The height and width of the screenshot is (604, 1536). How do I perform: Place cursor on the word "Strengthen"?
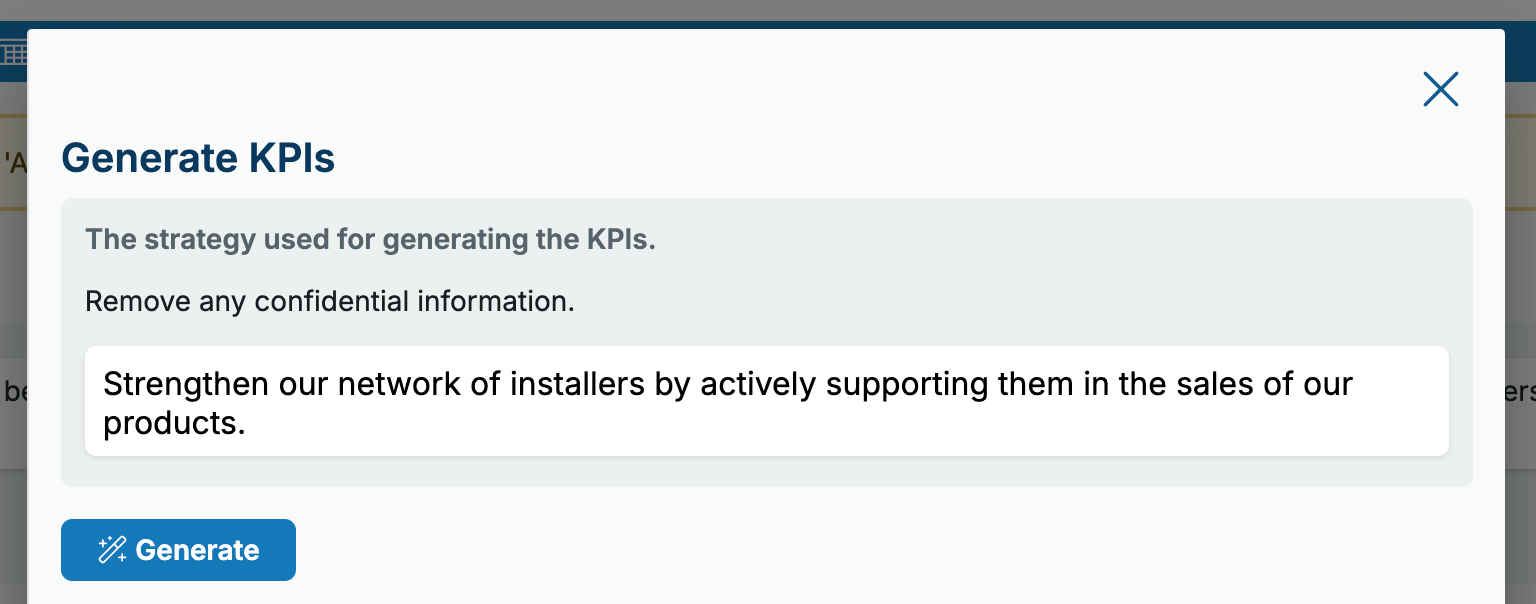(186, 384)
